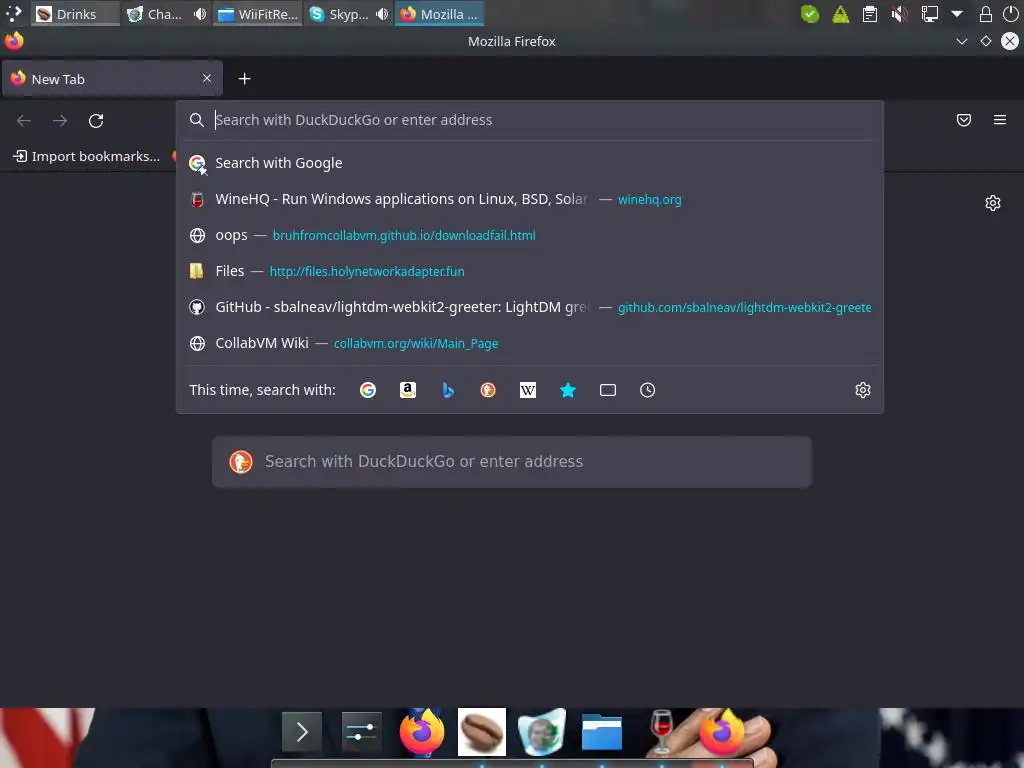The width and height of the screenshot is (1024, 768).
Task: Search this time with Amazon icon
Action: (408, 390)
